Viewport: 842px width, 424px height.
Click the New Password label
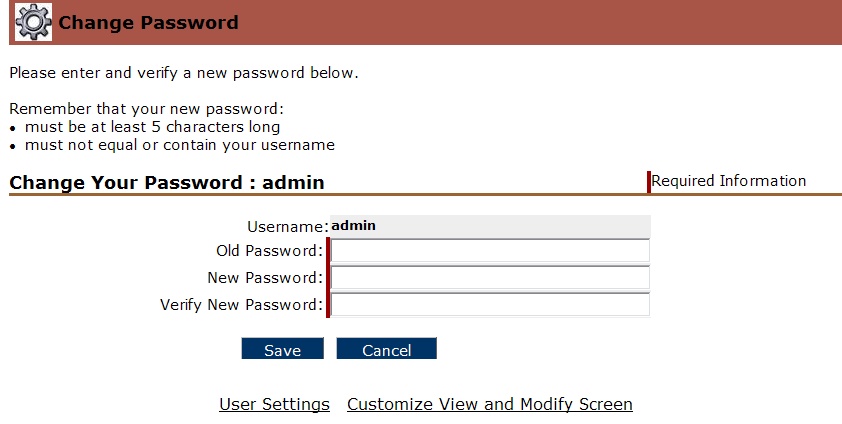(x=265, y=278)
